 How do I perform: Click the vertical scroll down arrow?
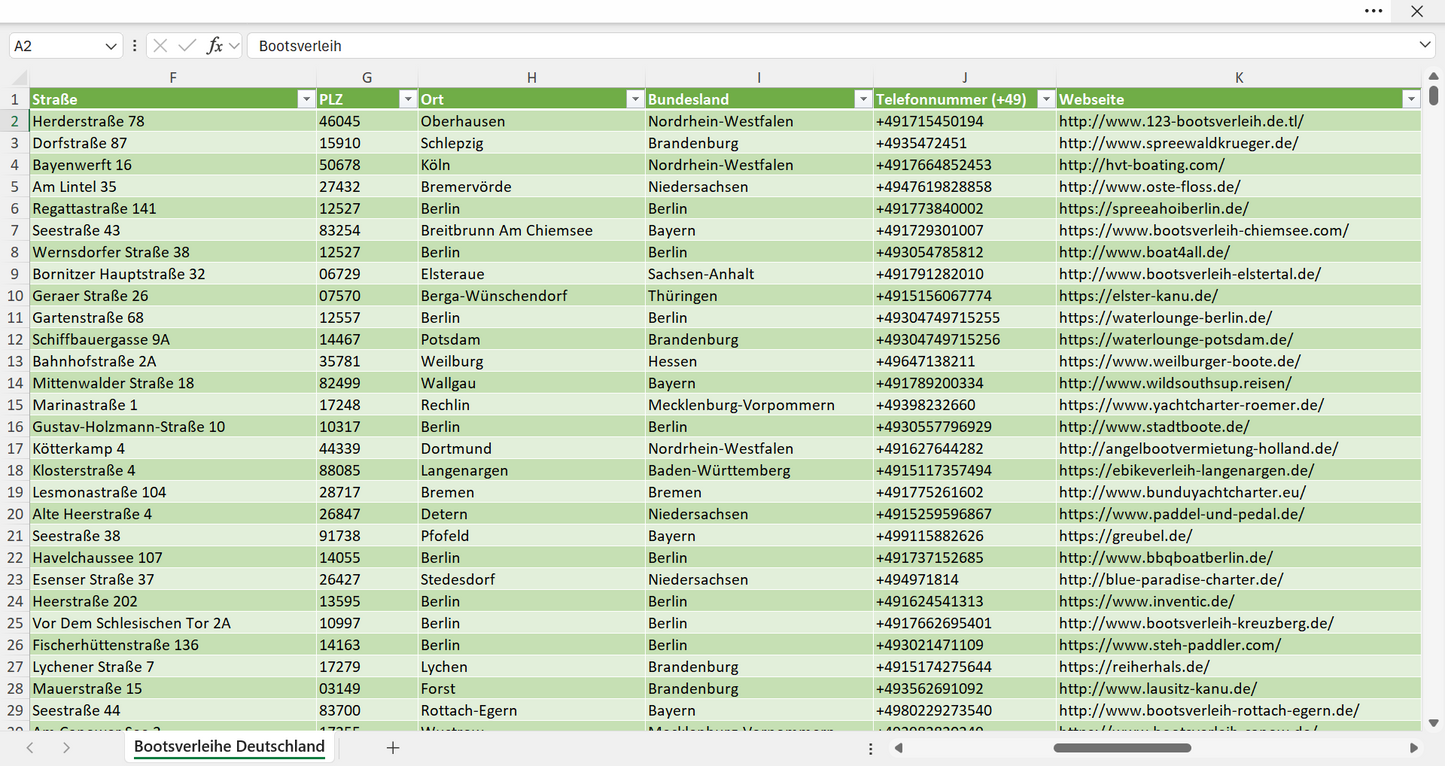point(1434,722)
